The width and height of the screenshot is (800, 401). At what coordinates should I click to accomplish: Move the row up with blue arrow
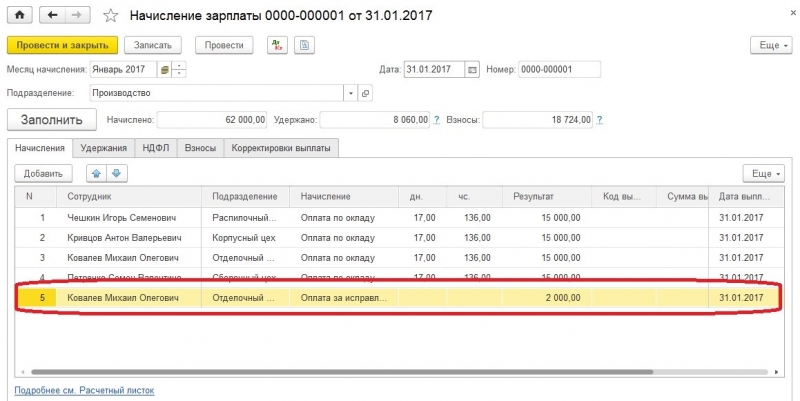(x=94, y=173)
